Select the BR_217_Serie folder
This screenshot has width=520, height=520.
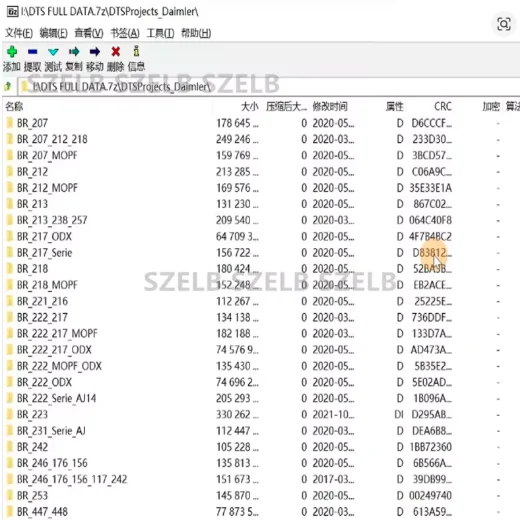coord(45,252)
